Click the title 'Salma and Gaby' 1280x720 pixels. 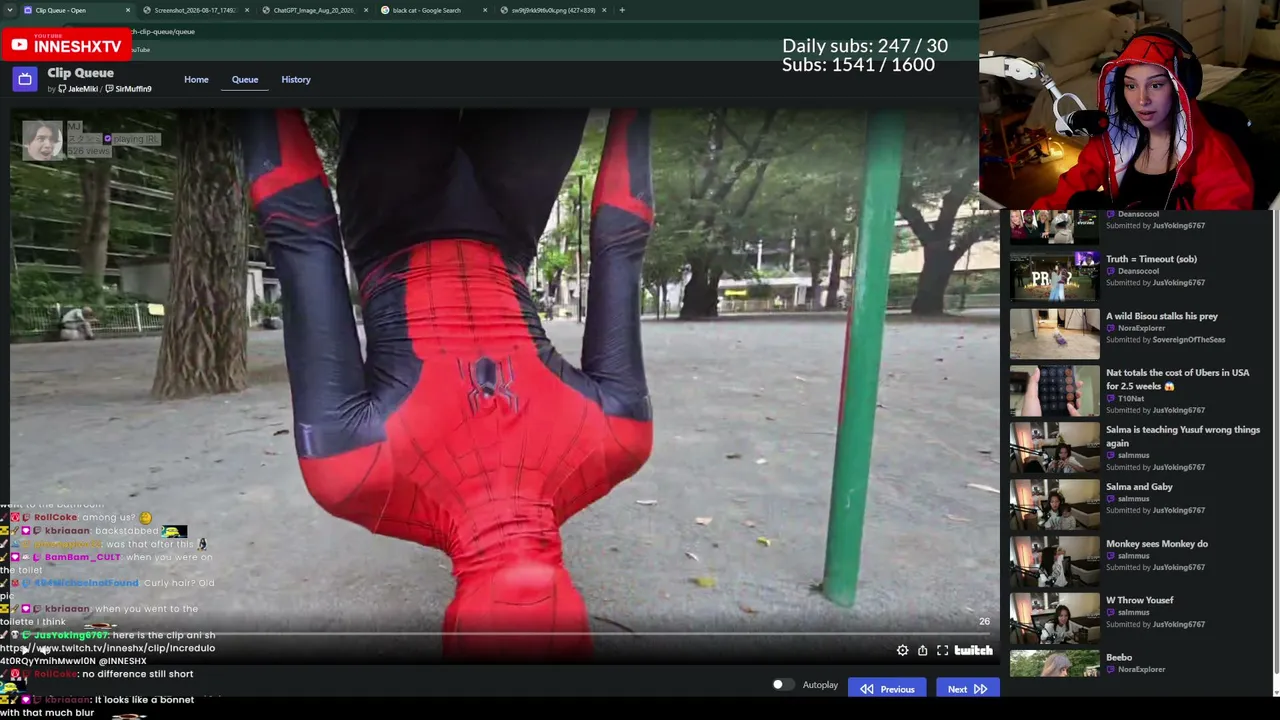pos(1139,487)
